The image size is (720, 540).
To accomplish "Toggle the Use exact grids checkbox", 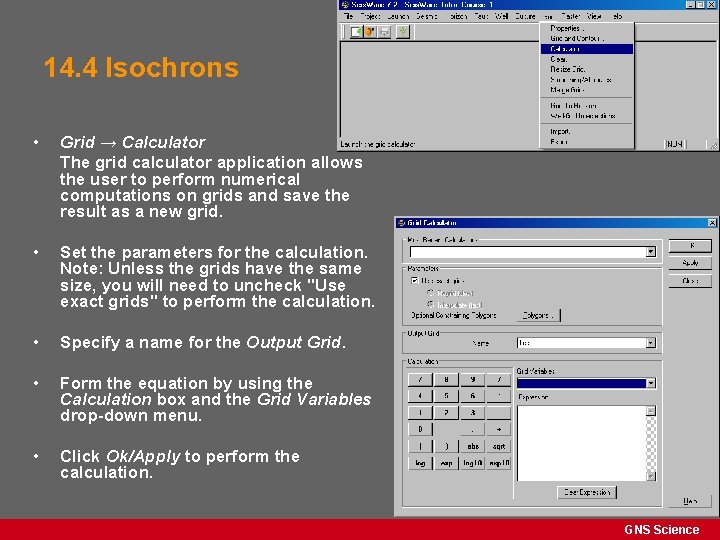I will coord(415,281).
